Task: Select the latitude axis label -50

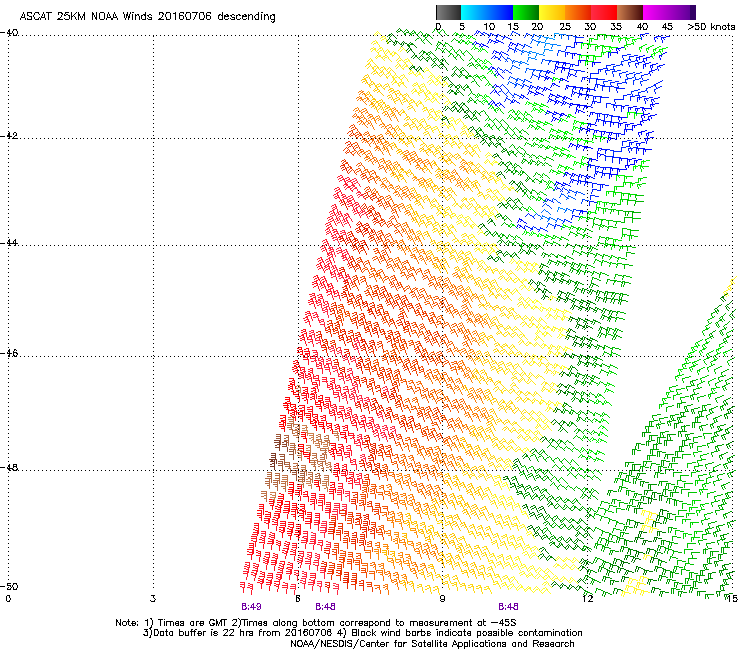Action: click(9, 586)
